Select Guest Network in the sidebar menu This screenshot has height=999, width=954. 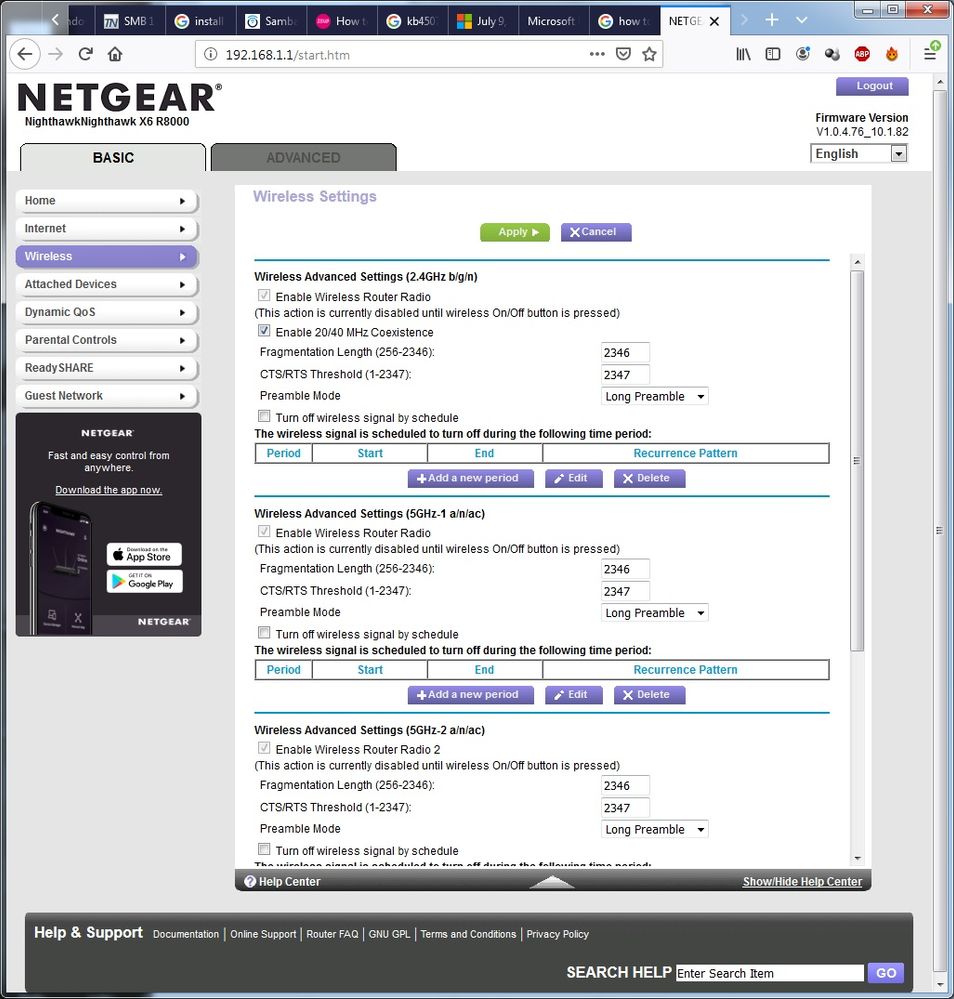[x=105, y=396]
